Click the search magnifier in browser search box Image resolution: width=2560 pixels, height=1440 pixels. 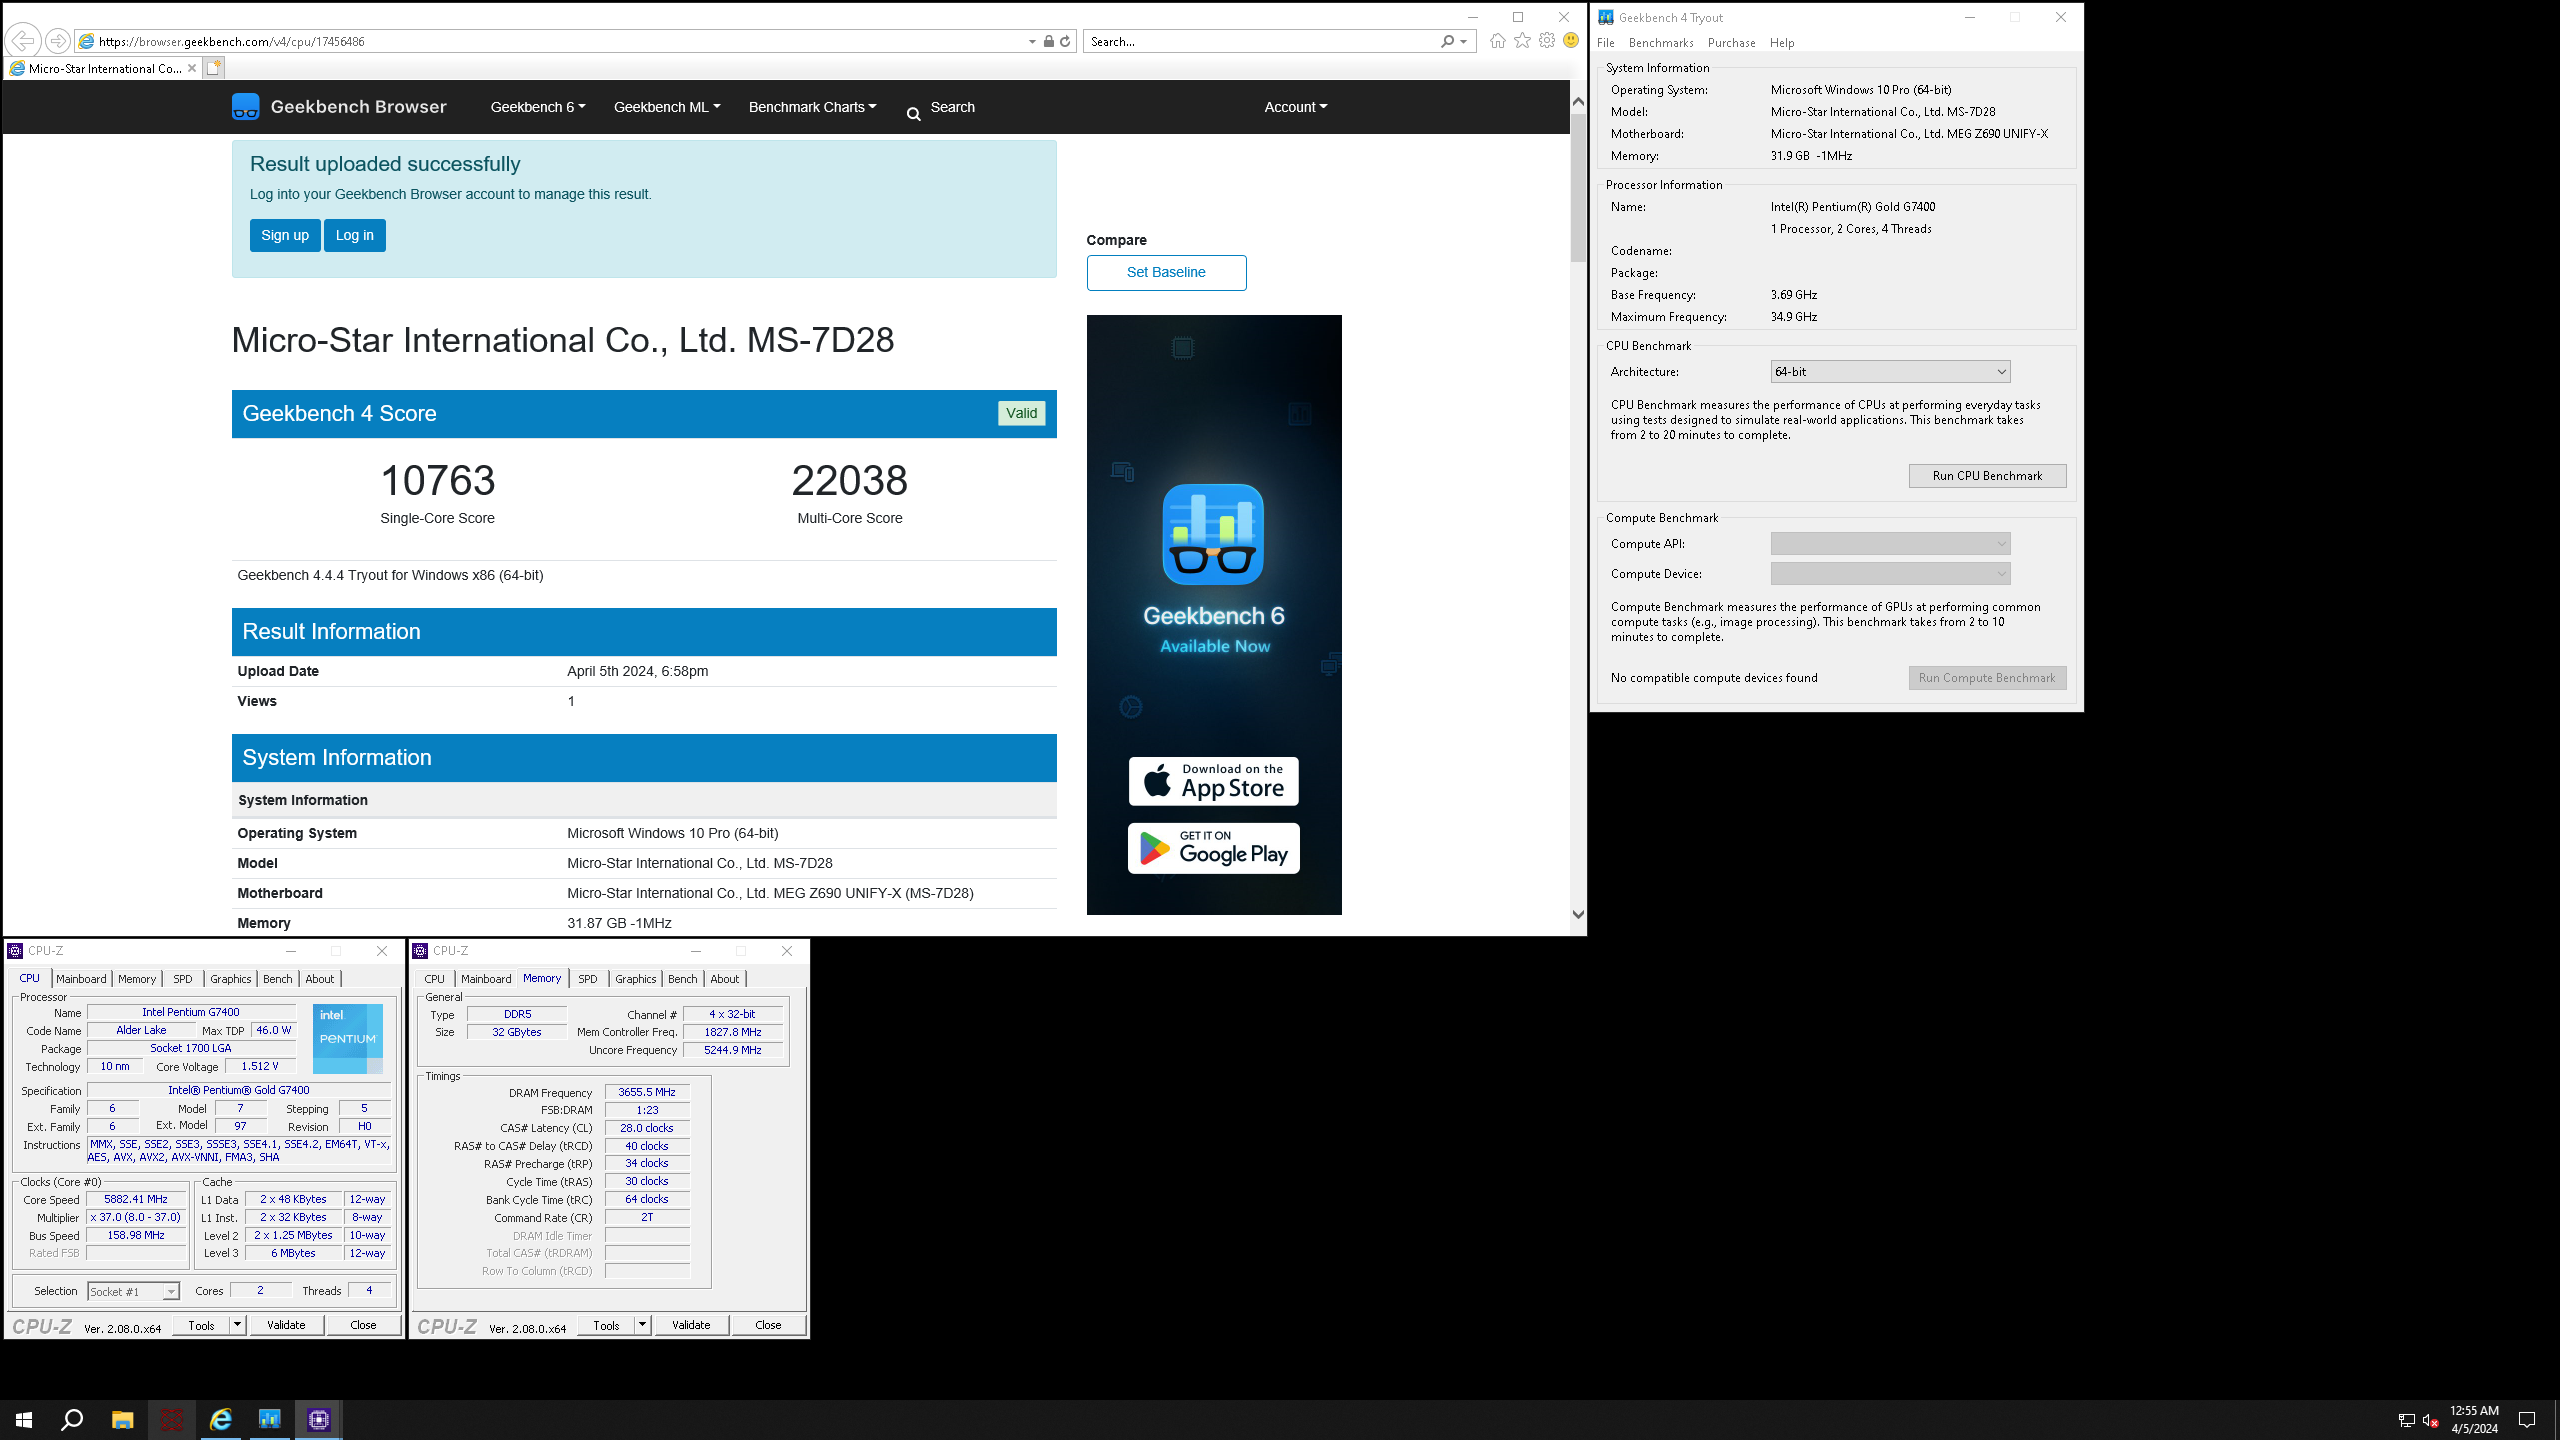pyautogui.click(x=1447, y=41)
